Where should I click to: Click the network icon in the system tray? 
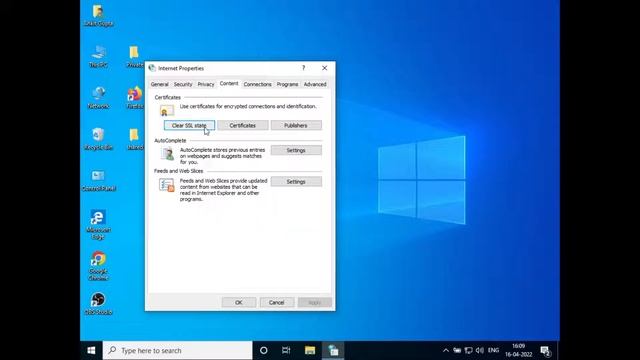click(469, 350)
